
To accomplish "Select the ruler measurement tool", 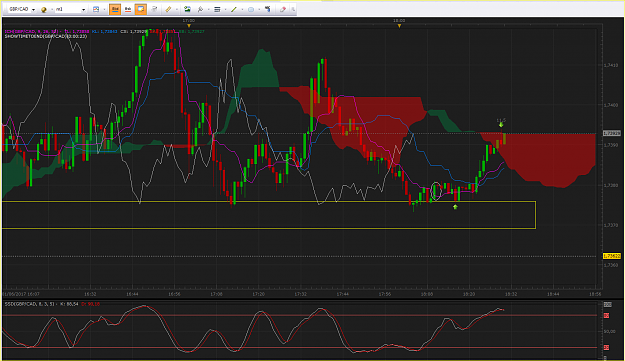I will (x=168, y=9).
